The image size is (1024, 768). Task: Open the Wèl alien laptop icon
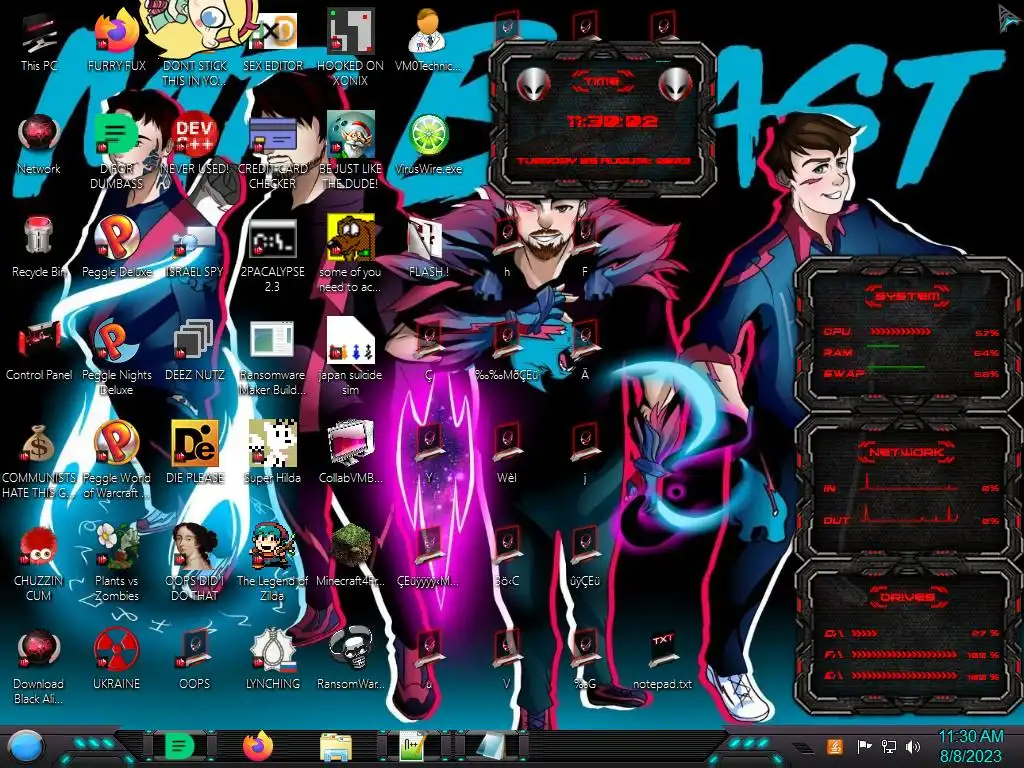506,454
